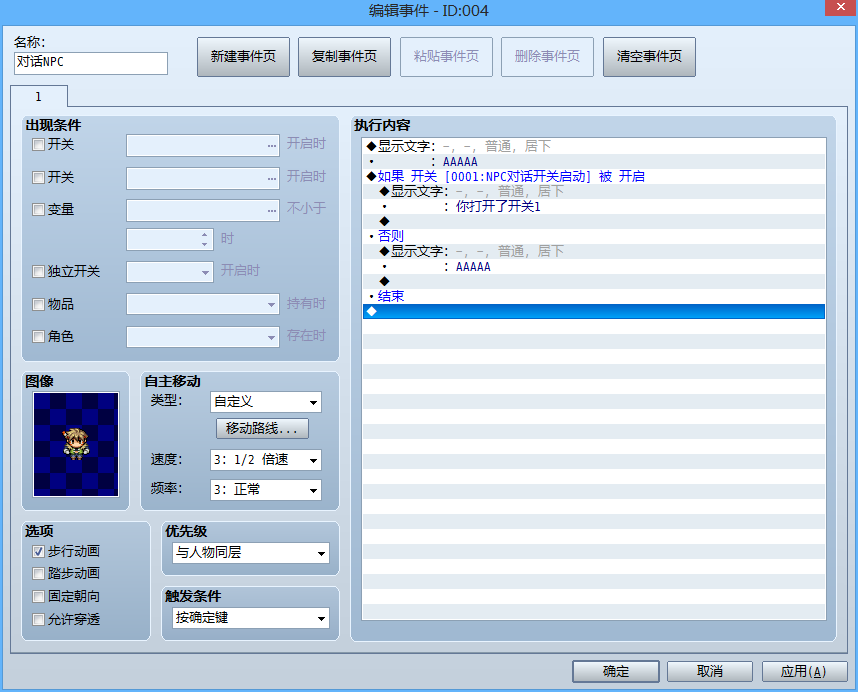Click the 变量 selector ellipsis field

[x=203, y=211]
